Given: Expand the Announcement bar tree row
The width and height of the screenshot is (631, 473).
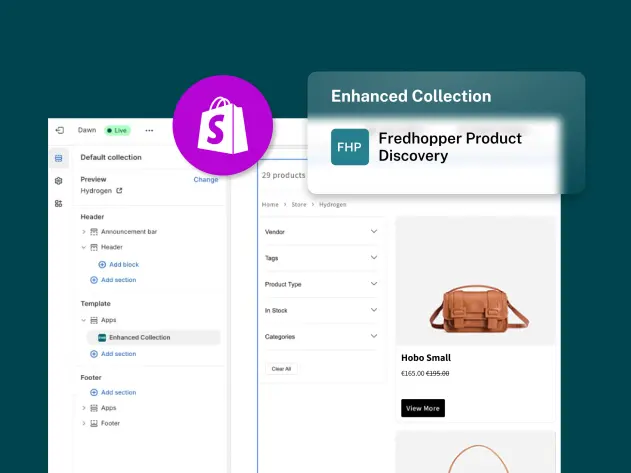Looking at the screenshot, I should (83, 231).
